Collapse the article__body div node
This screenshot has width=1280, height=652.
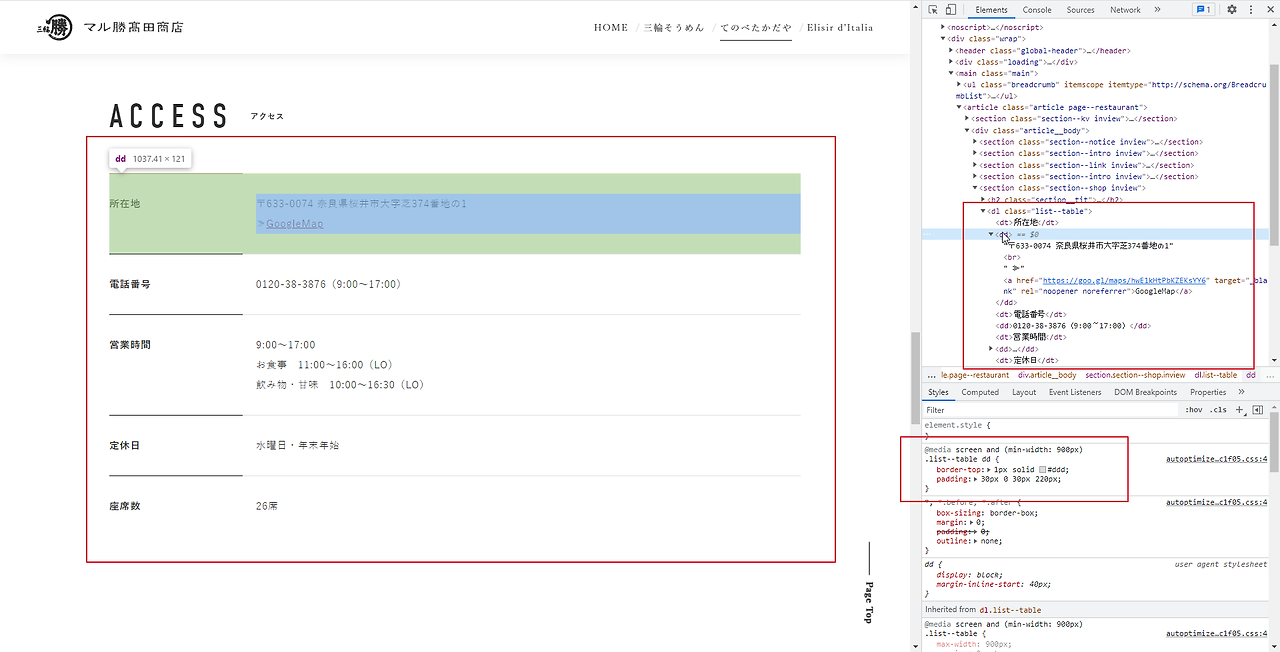tap(968, 130)
